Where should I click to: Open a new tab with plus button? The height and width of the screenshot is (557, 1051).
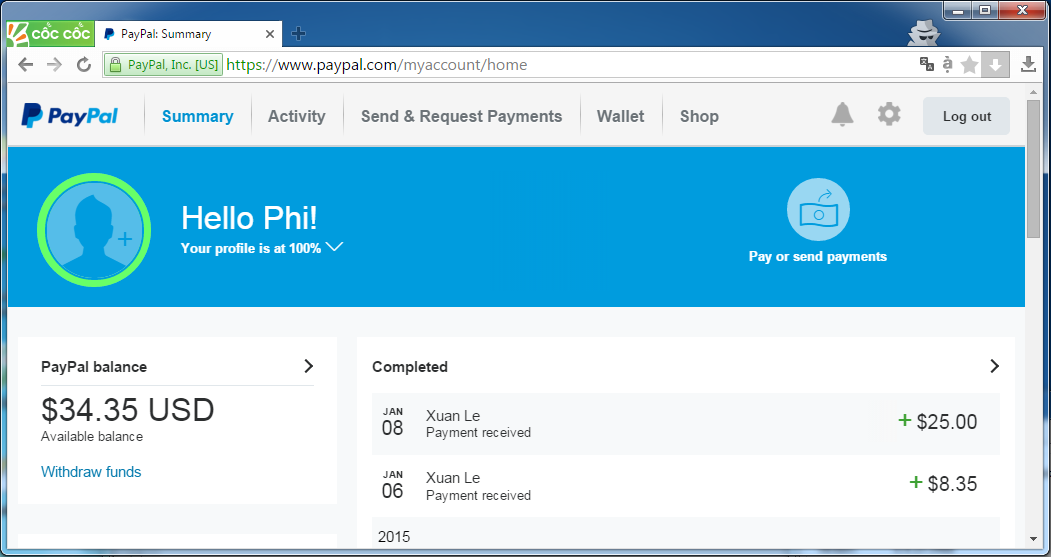pos(299,34)
